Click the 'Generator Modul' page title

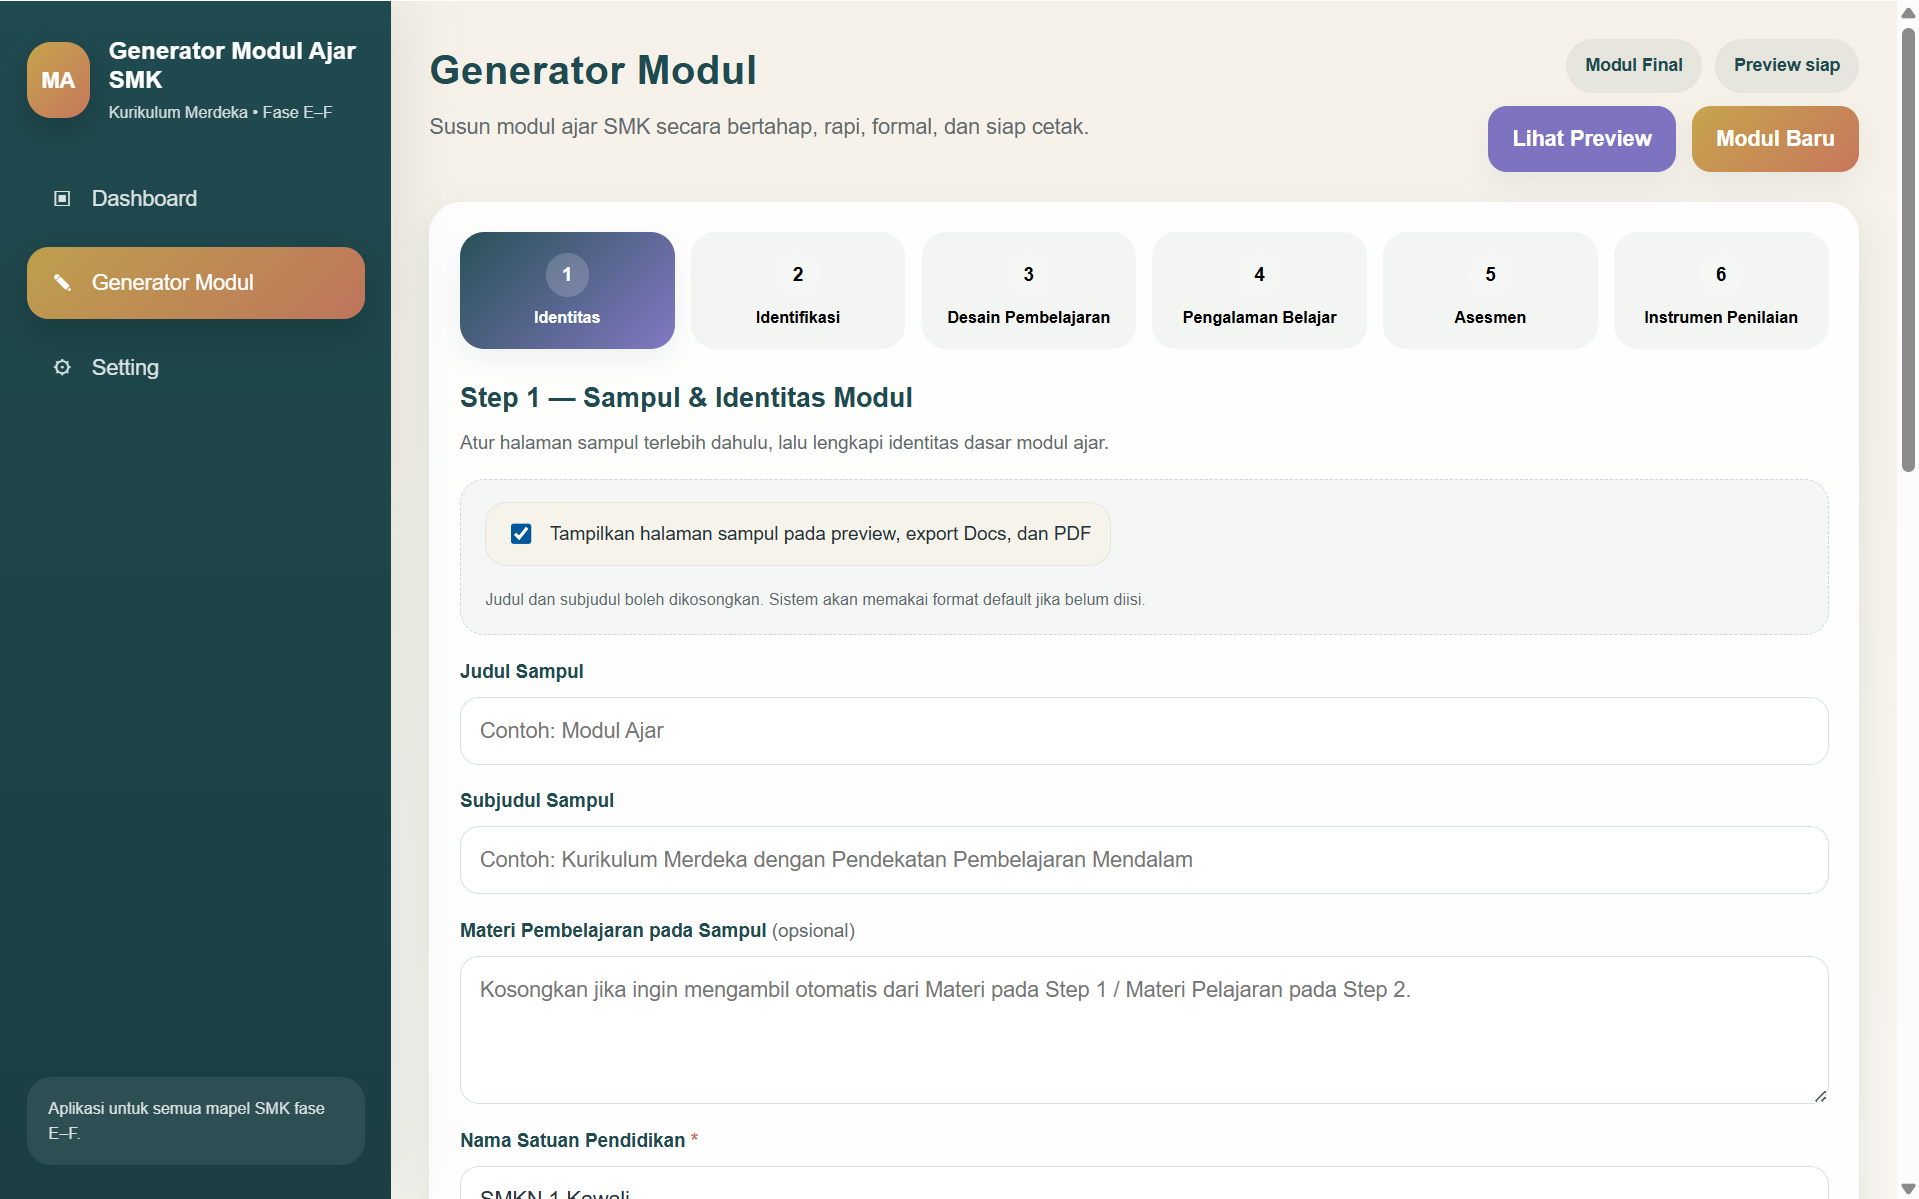coord(593,70)
